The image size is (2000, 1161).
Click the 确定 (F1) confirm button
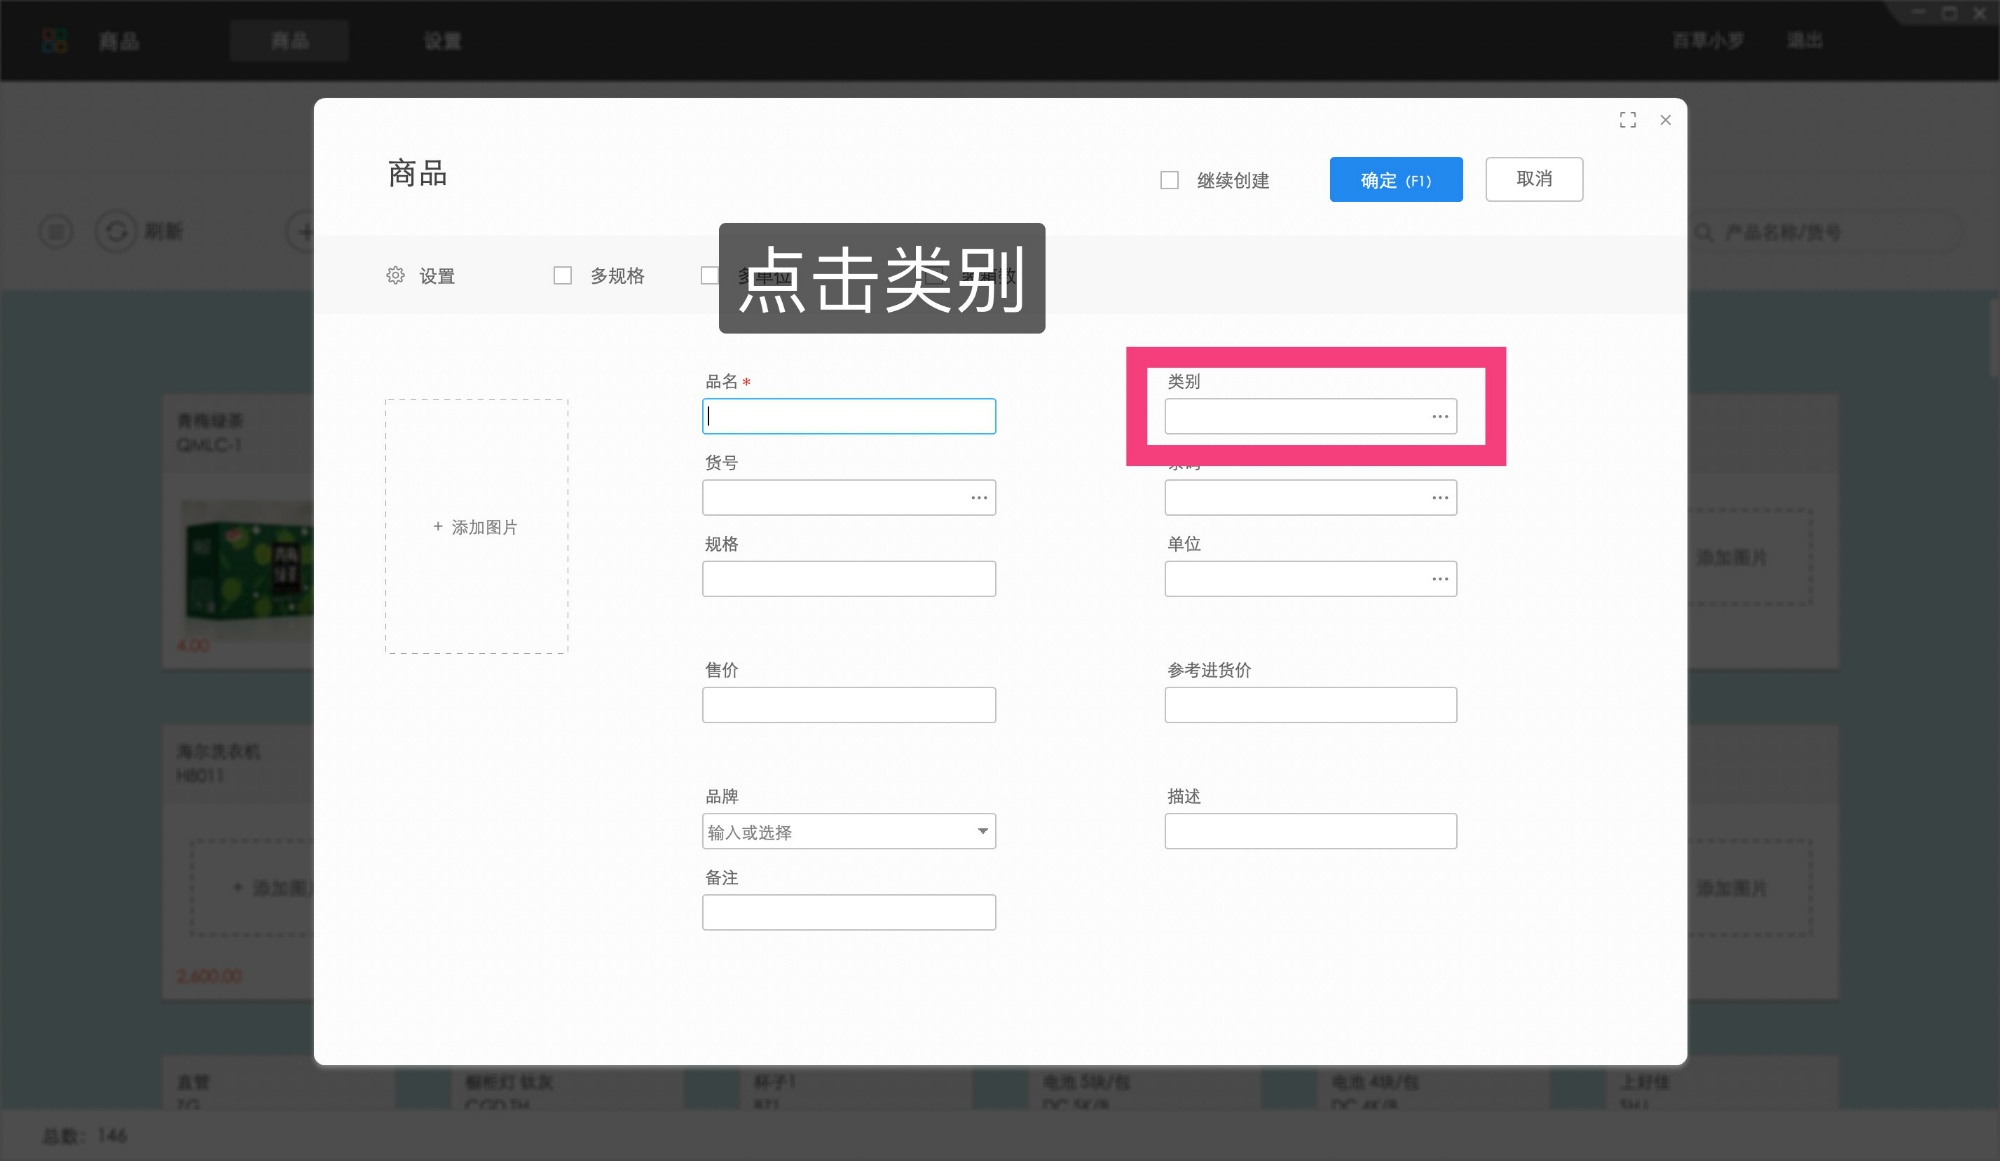(x=1396, y=179)
